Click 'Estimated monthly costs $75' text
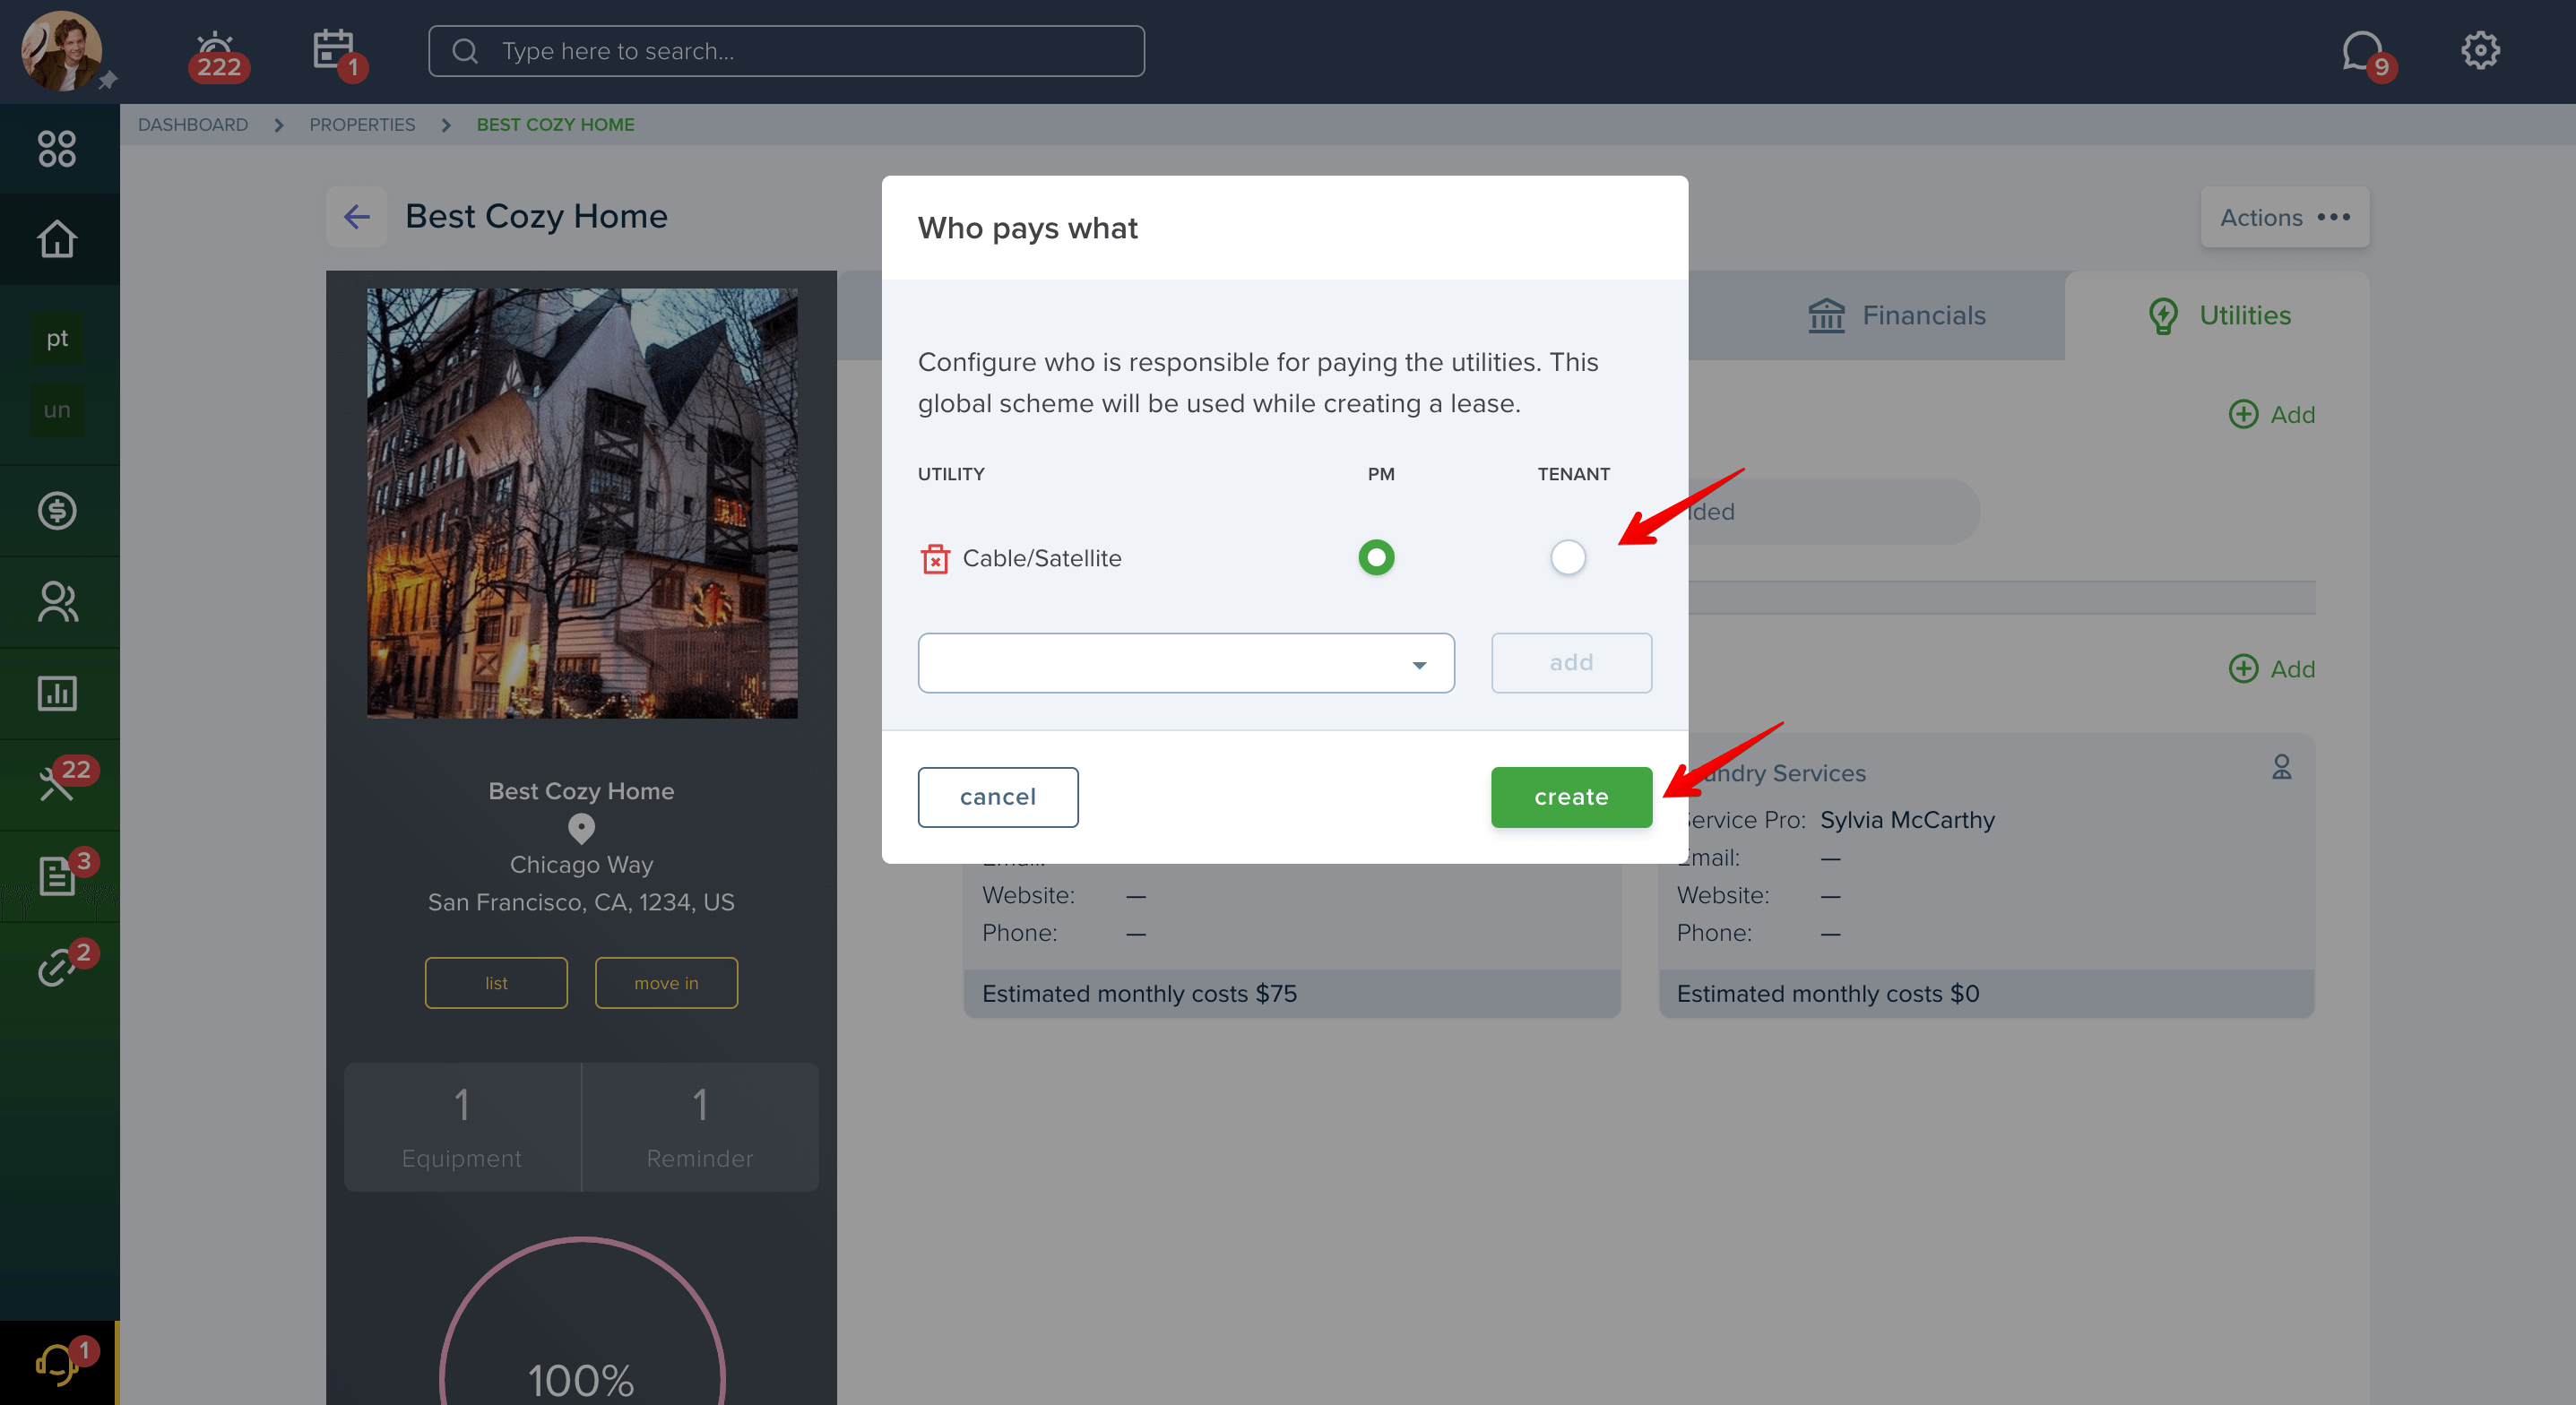The height and width of the screenshot is (1405, 2576). click(1139, 993)
